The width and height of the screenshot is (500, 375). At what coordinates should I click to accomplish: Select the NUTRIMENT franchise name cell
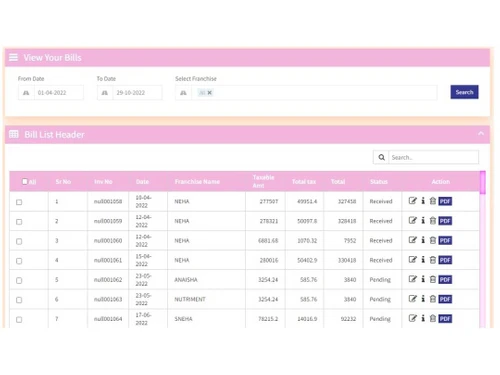(x=206, y=299)
